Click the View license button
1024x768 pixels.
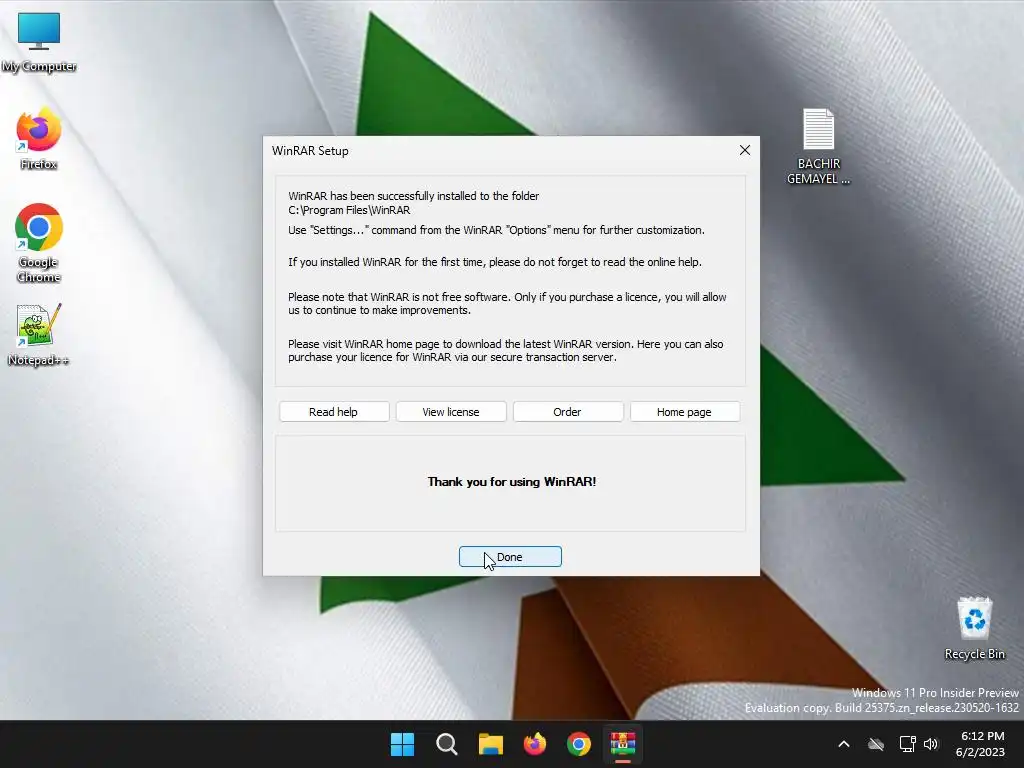(x=451, y=412)
